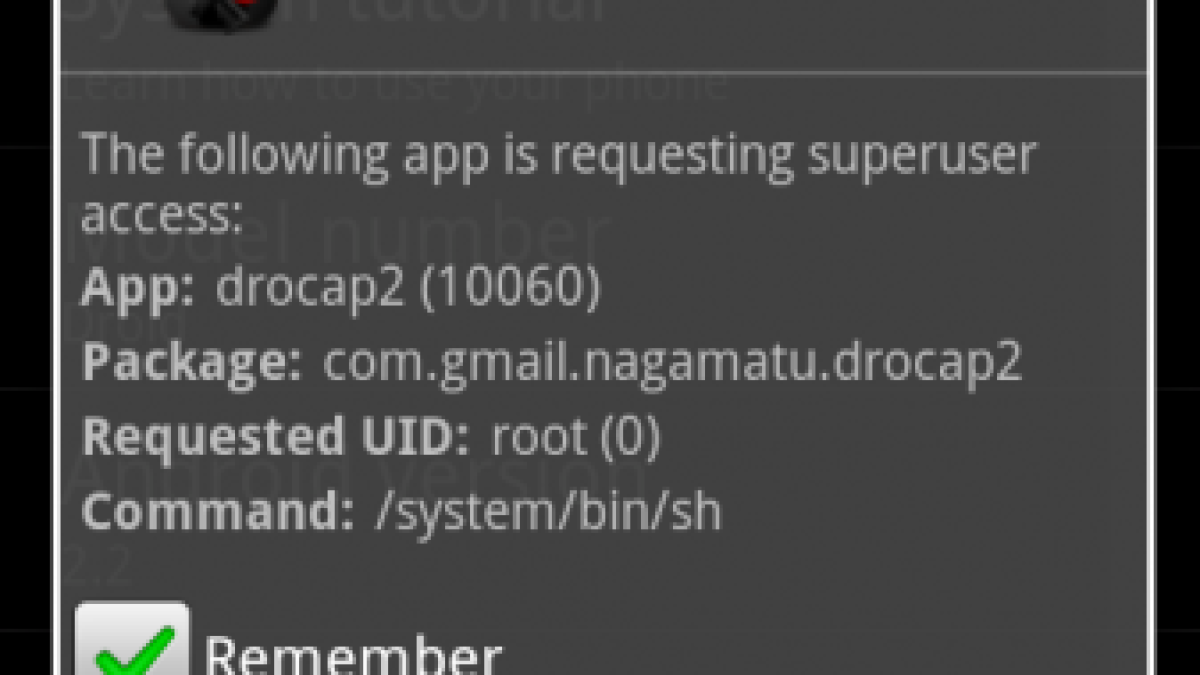Click the divider line under the dialog title
Viewport: 1200px width, 675px height.
[x=606, y=72]
